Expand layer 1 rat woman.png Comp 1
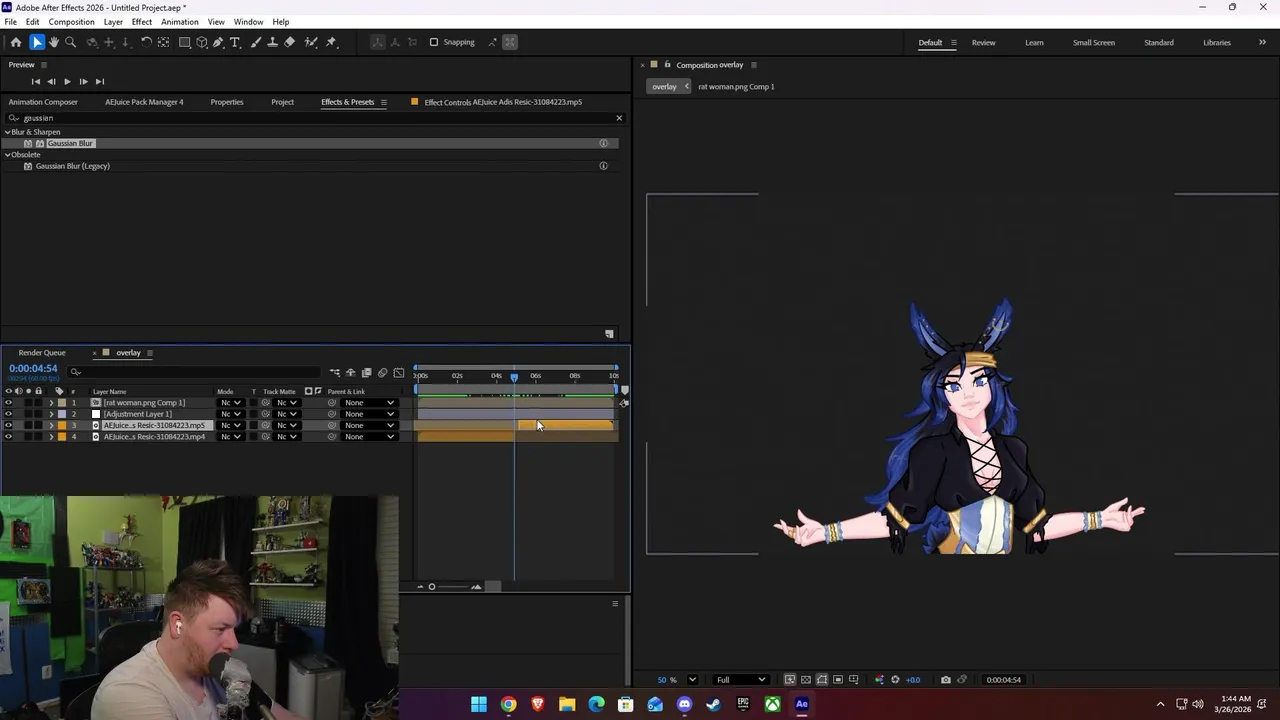Image resolution: width=1280 pixels, height=720 pixels. [x=51, y=403]
